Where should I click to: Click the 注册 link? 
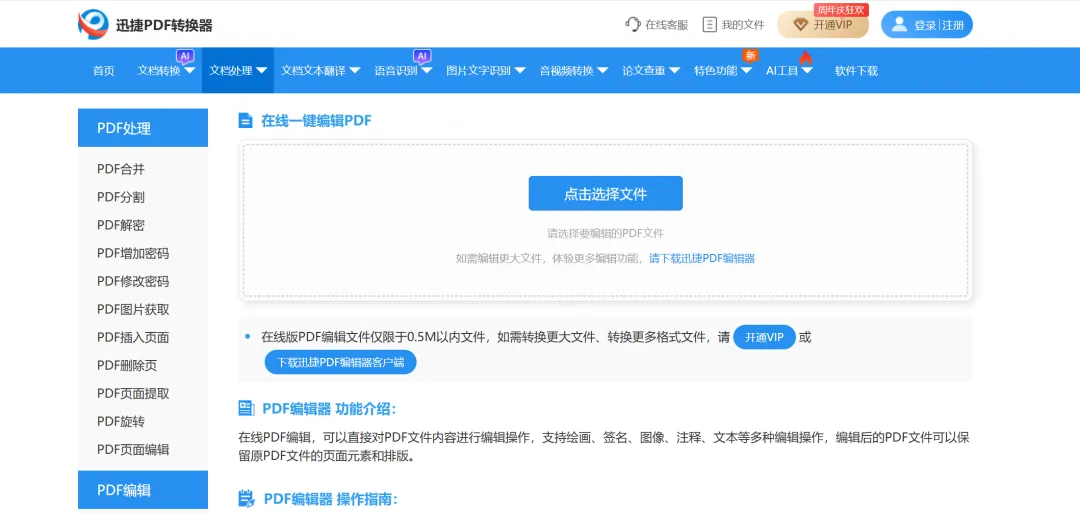pos(953,25)
